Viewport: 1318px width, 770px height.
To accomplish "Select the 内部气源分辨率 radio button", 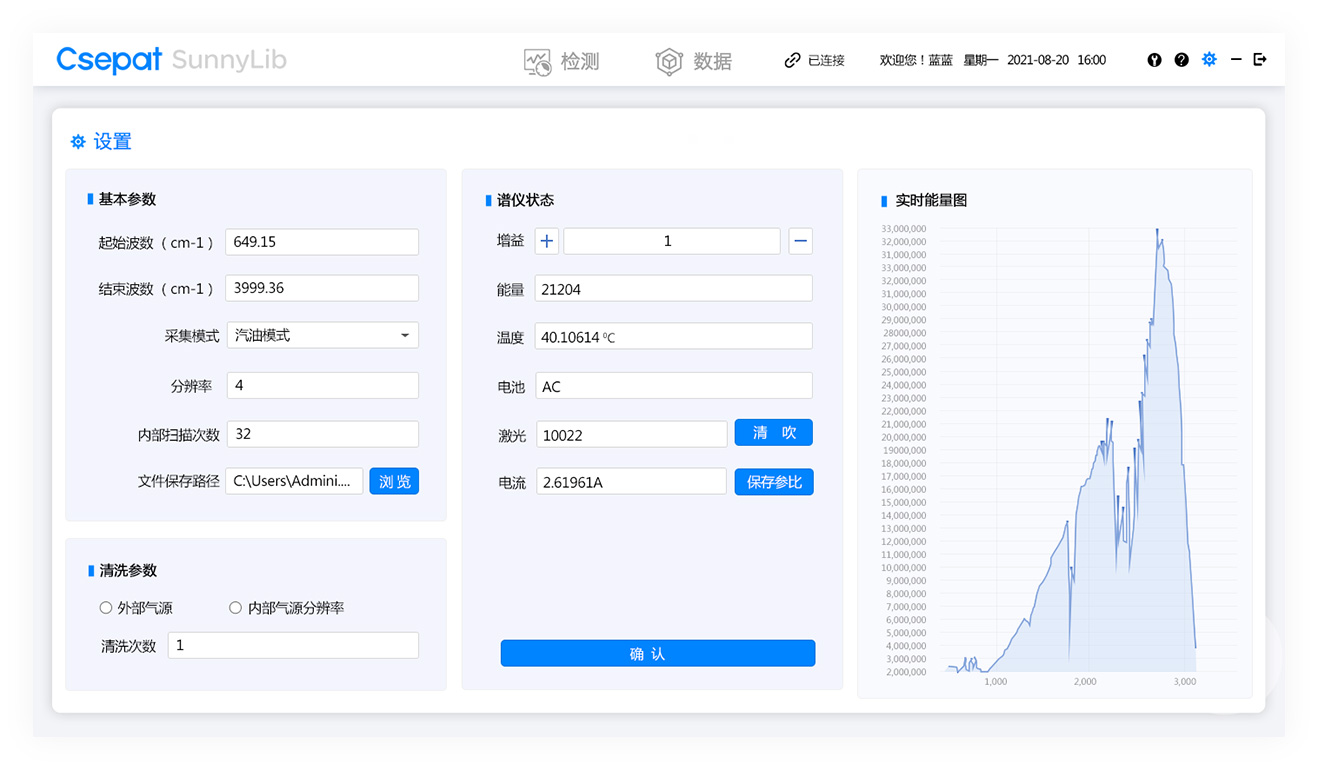I will (x=235, y=607).
